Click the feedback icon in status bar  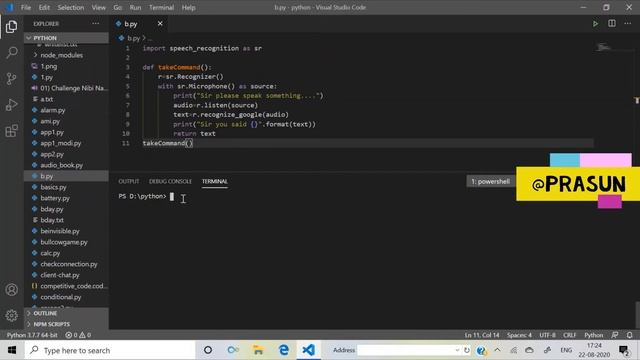coord(615,335)
